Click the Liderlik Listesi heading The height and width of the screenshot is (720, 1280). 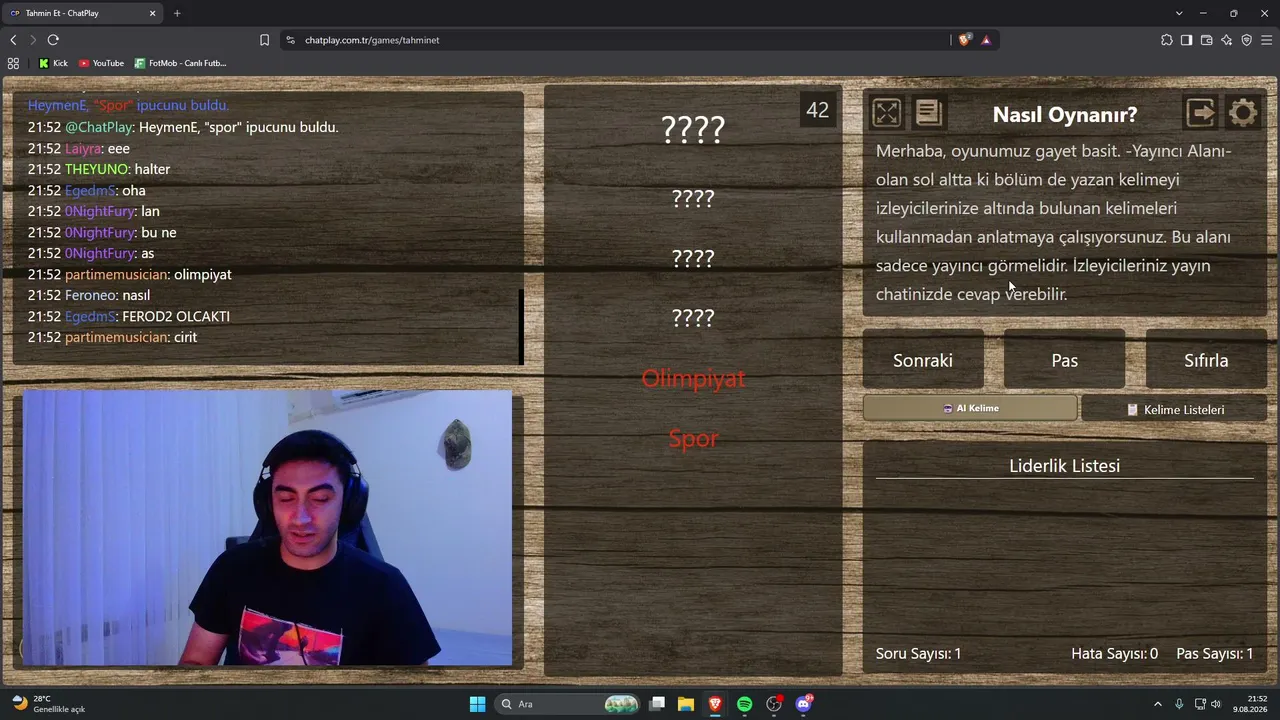point(1064,466)
